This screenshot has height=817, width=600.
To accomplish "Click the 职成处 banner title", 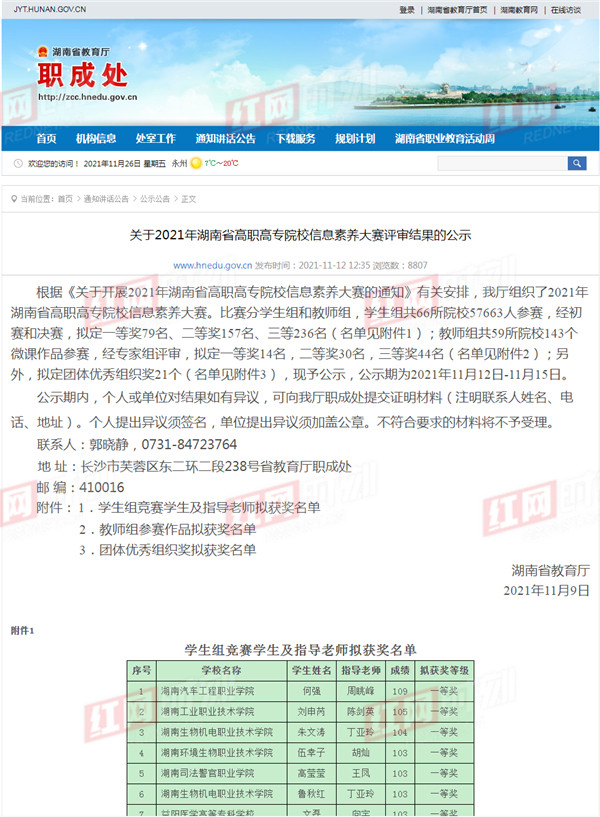I will pyautogui.click(x=82, y=76).
